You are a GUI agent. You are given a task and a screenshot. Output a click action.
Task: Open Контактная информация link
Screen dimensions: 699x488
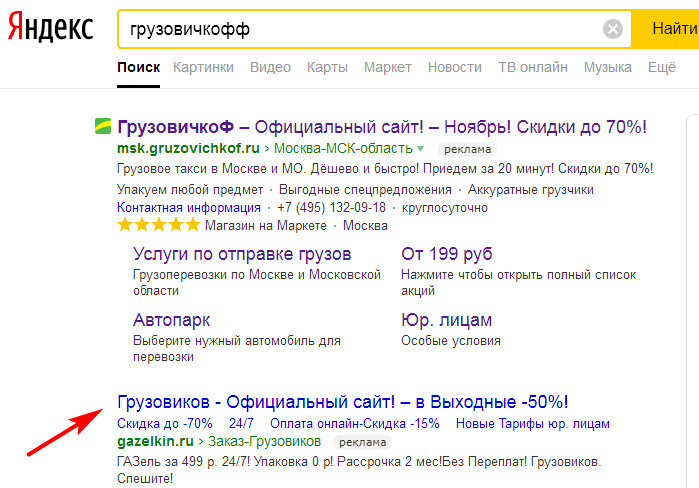[x=189, y=208]
